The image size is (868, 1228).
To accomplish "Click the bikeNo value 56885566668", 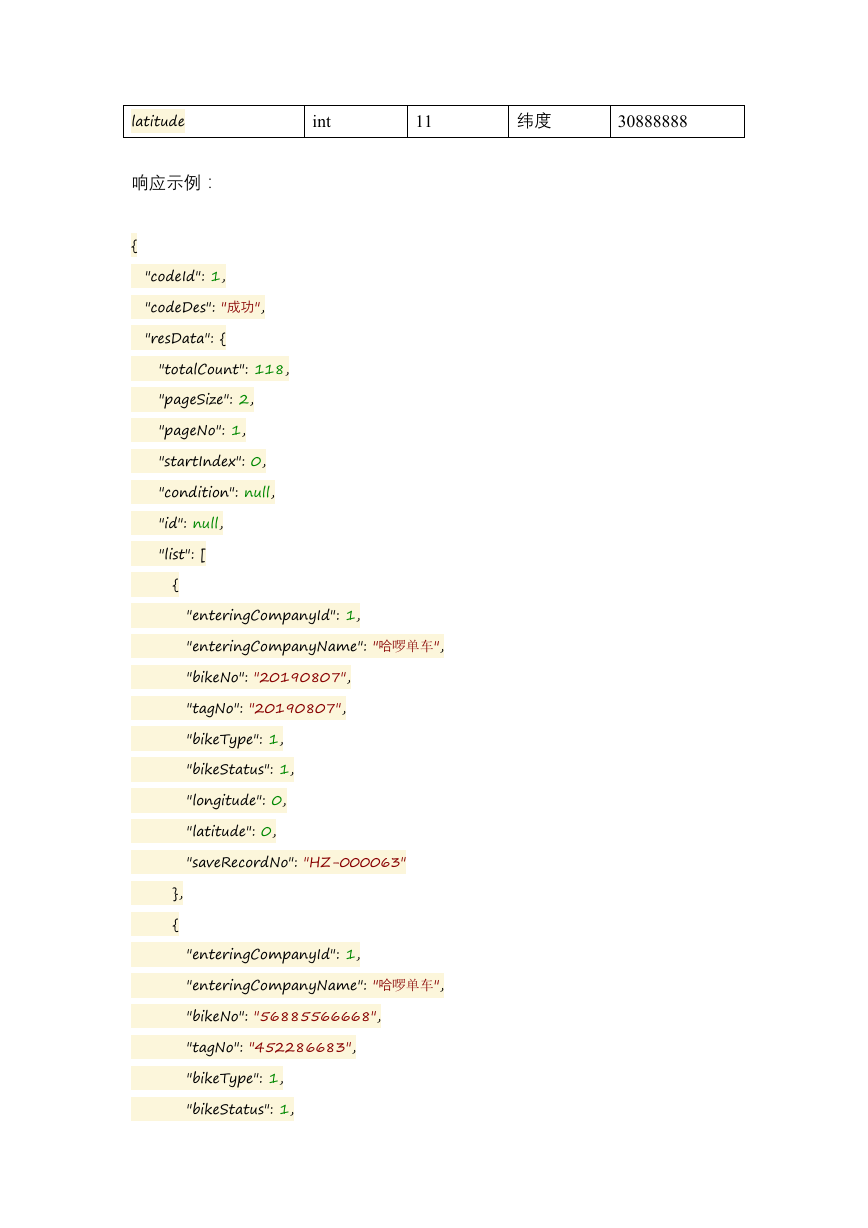I will (x=315, y=1017).
